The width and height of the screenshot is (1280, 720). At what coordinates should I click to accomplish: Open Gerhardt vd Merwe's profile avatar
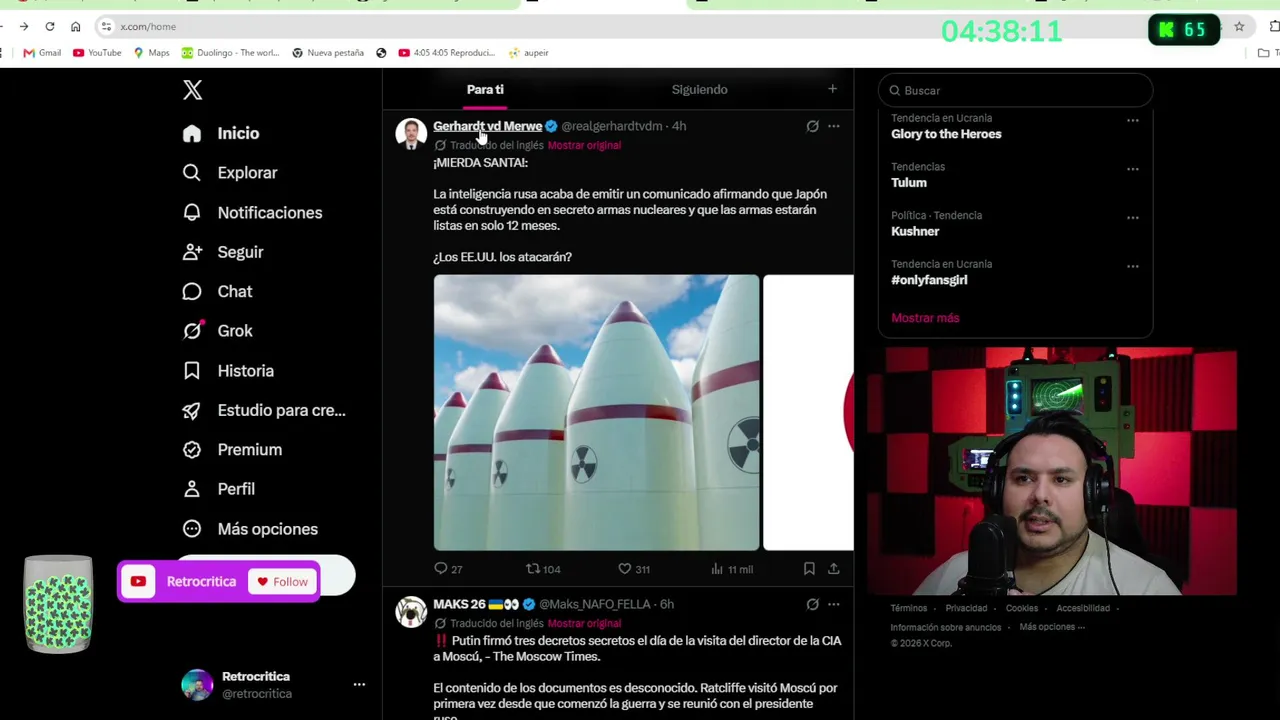click(411, 134)
